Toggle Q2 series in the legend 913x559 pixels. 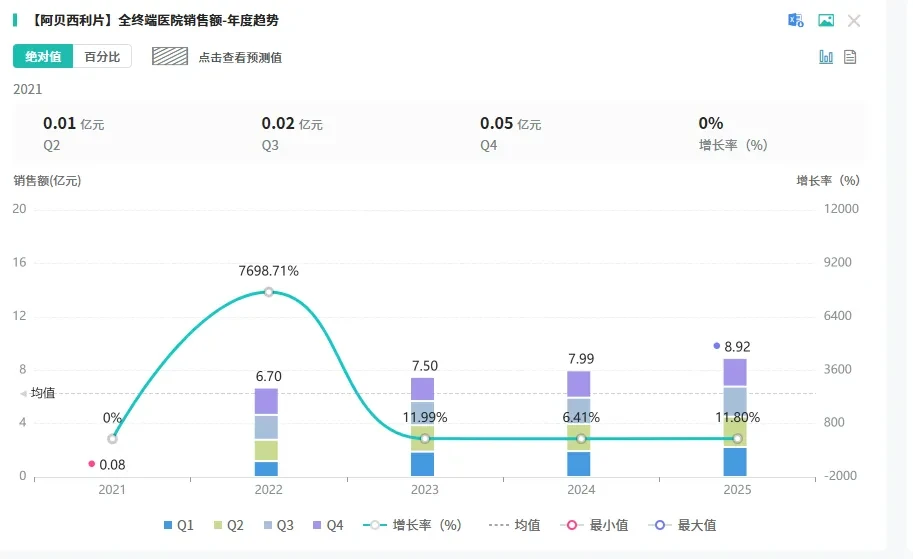tap(228, 525)
